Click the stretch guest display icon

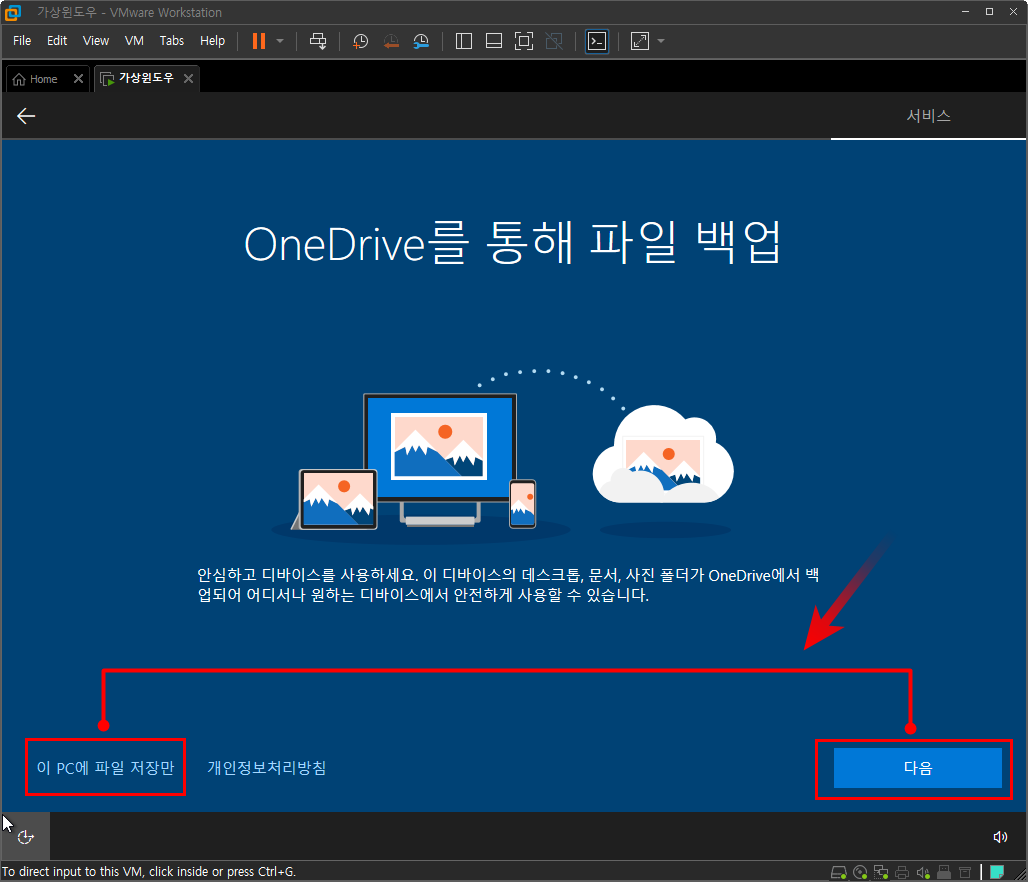click(x=640, y=41)
